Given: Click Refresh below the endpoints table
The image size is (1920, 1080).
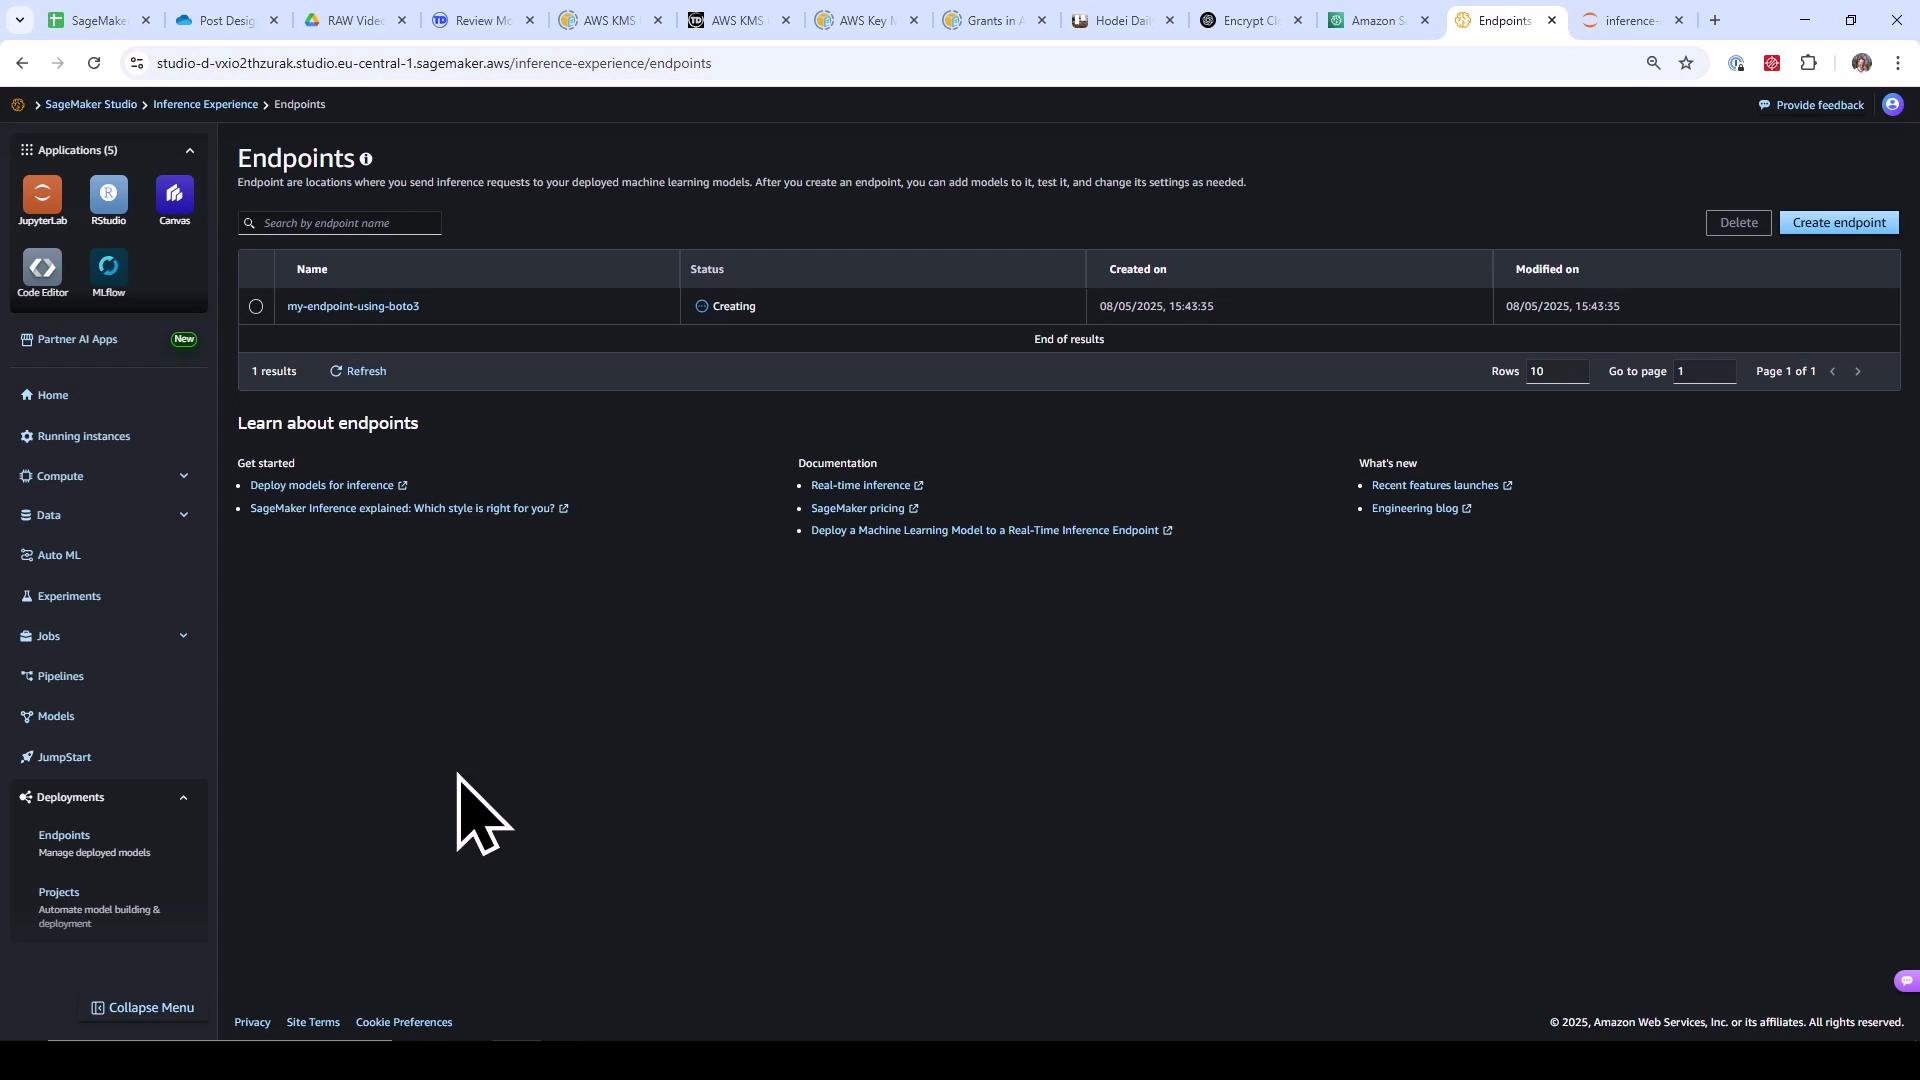Looking at the screenshot, I should [358, 372].
